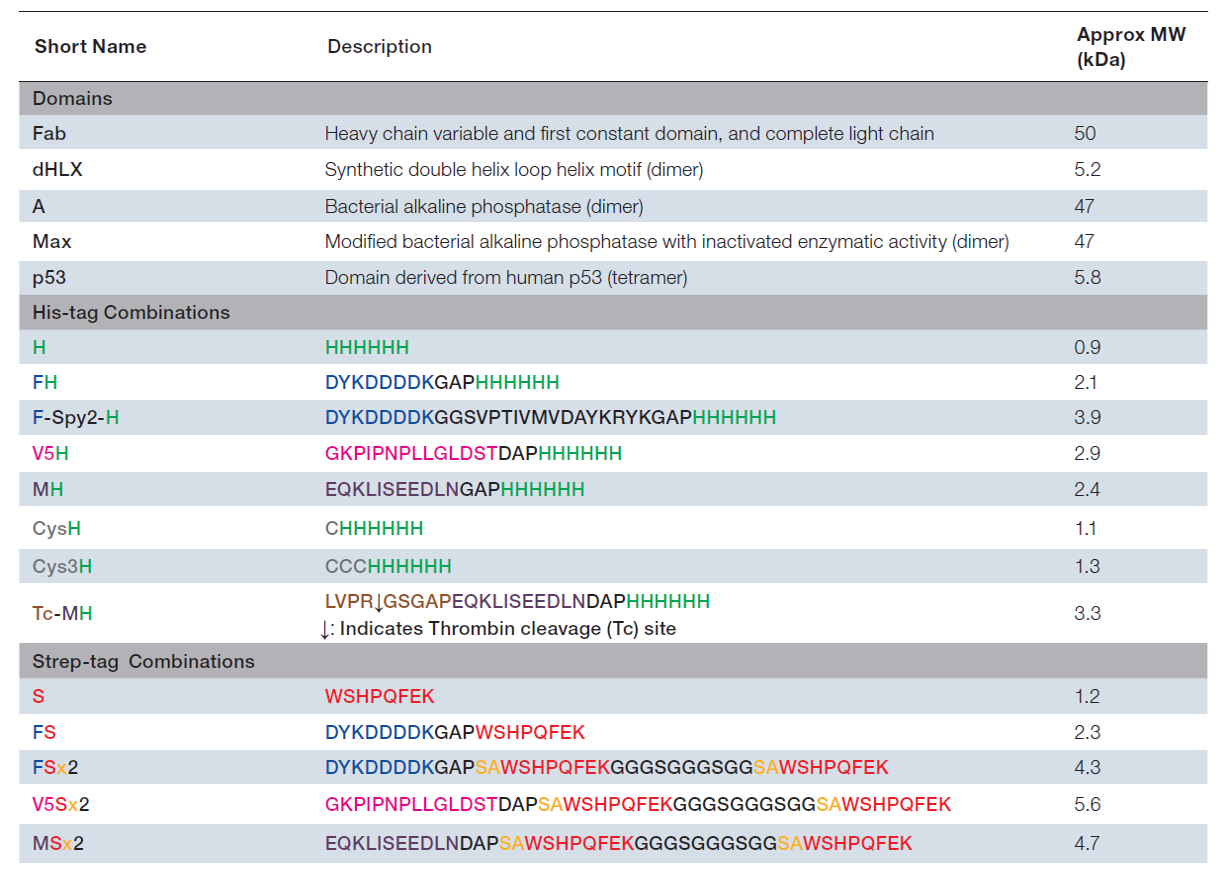Screen dimensions: 1229x882
Task: Click the 'CysH' short name cell
Action: point(57,529)
